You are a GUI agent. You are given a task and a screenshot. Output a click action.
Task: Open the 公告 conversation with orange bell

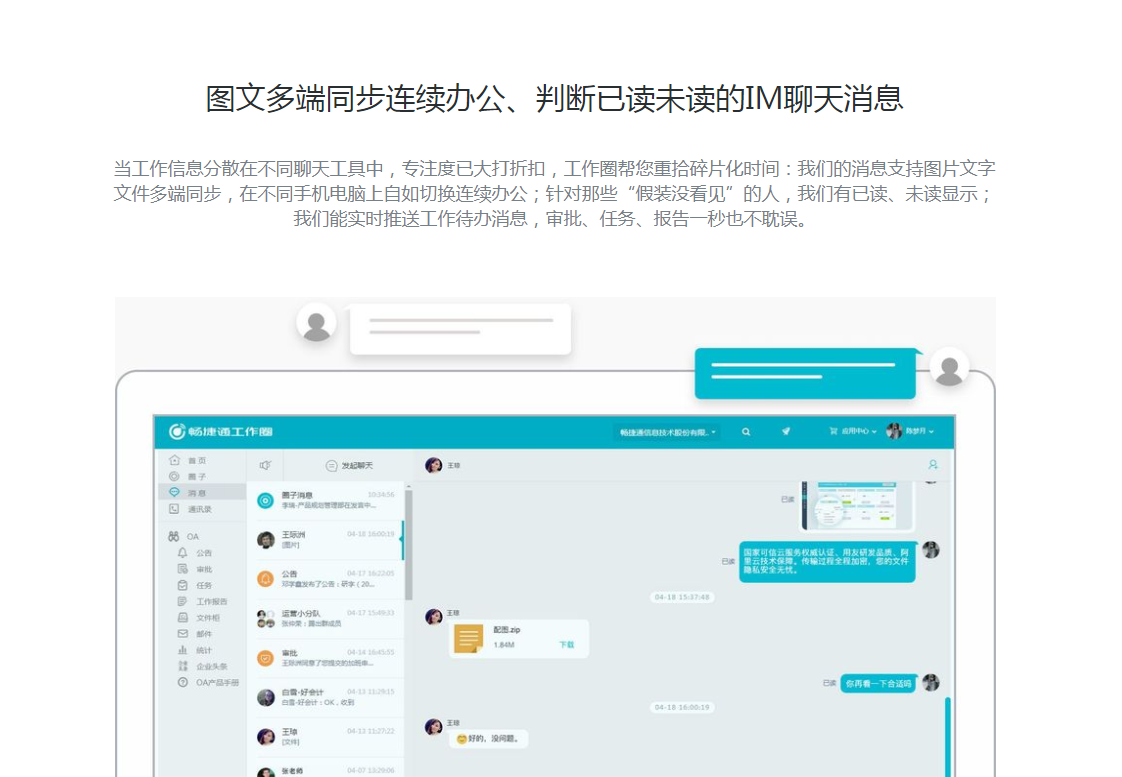click(326, 579)
